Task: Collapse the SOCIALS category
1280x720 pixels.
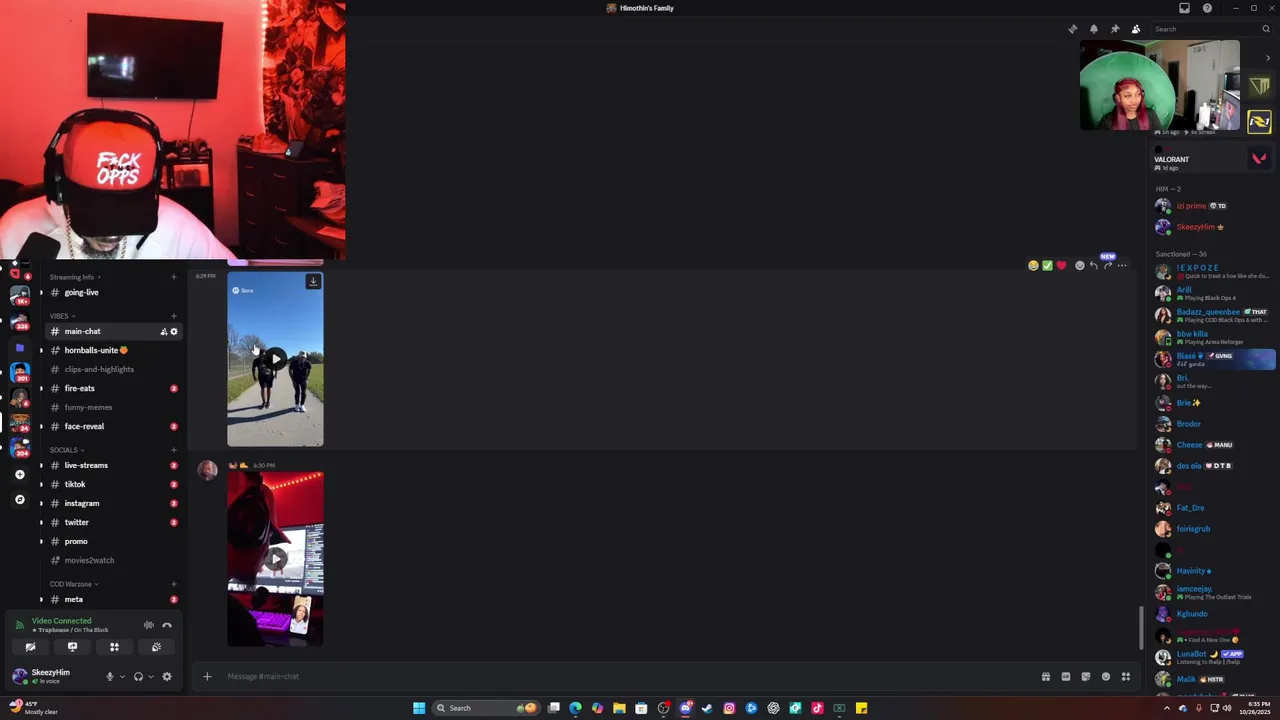Action: 66,450
